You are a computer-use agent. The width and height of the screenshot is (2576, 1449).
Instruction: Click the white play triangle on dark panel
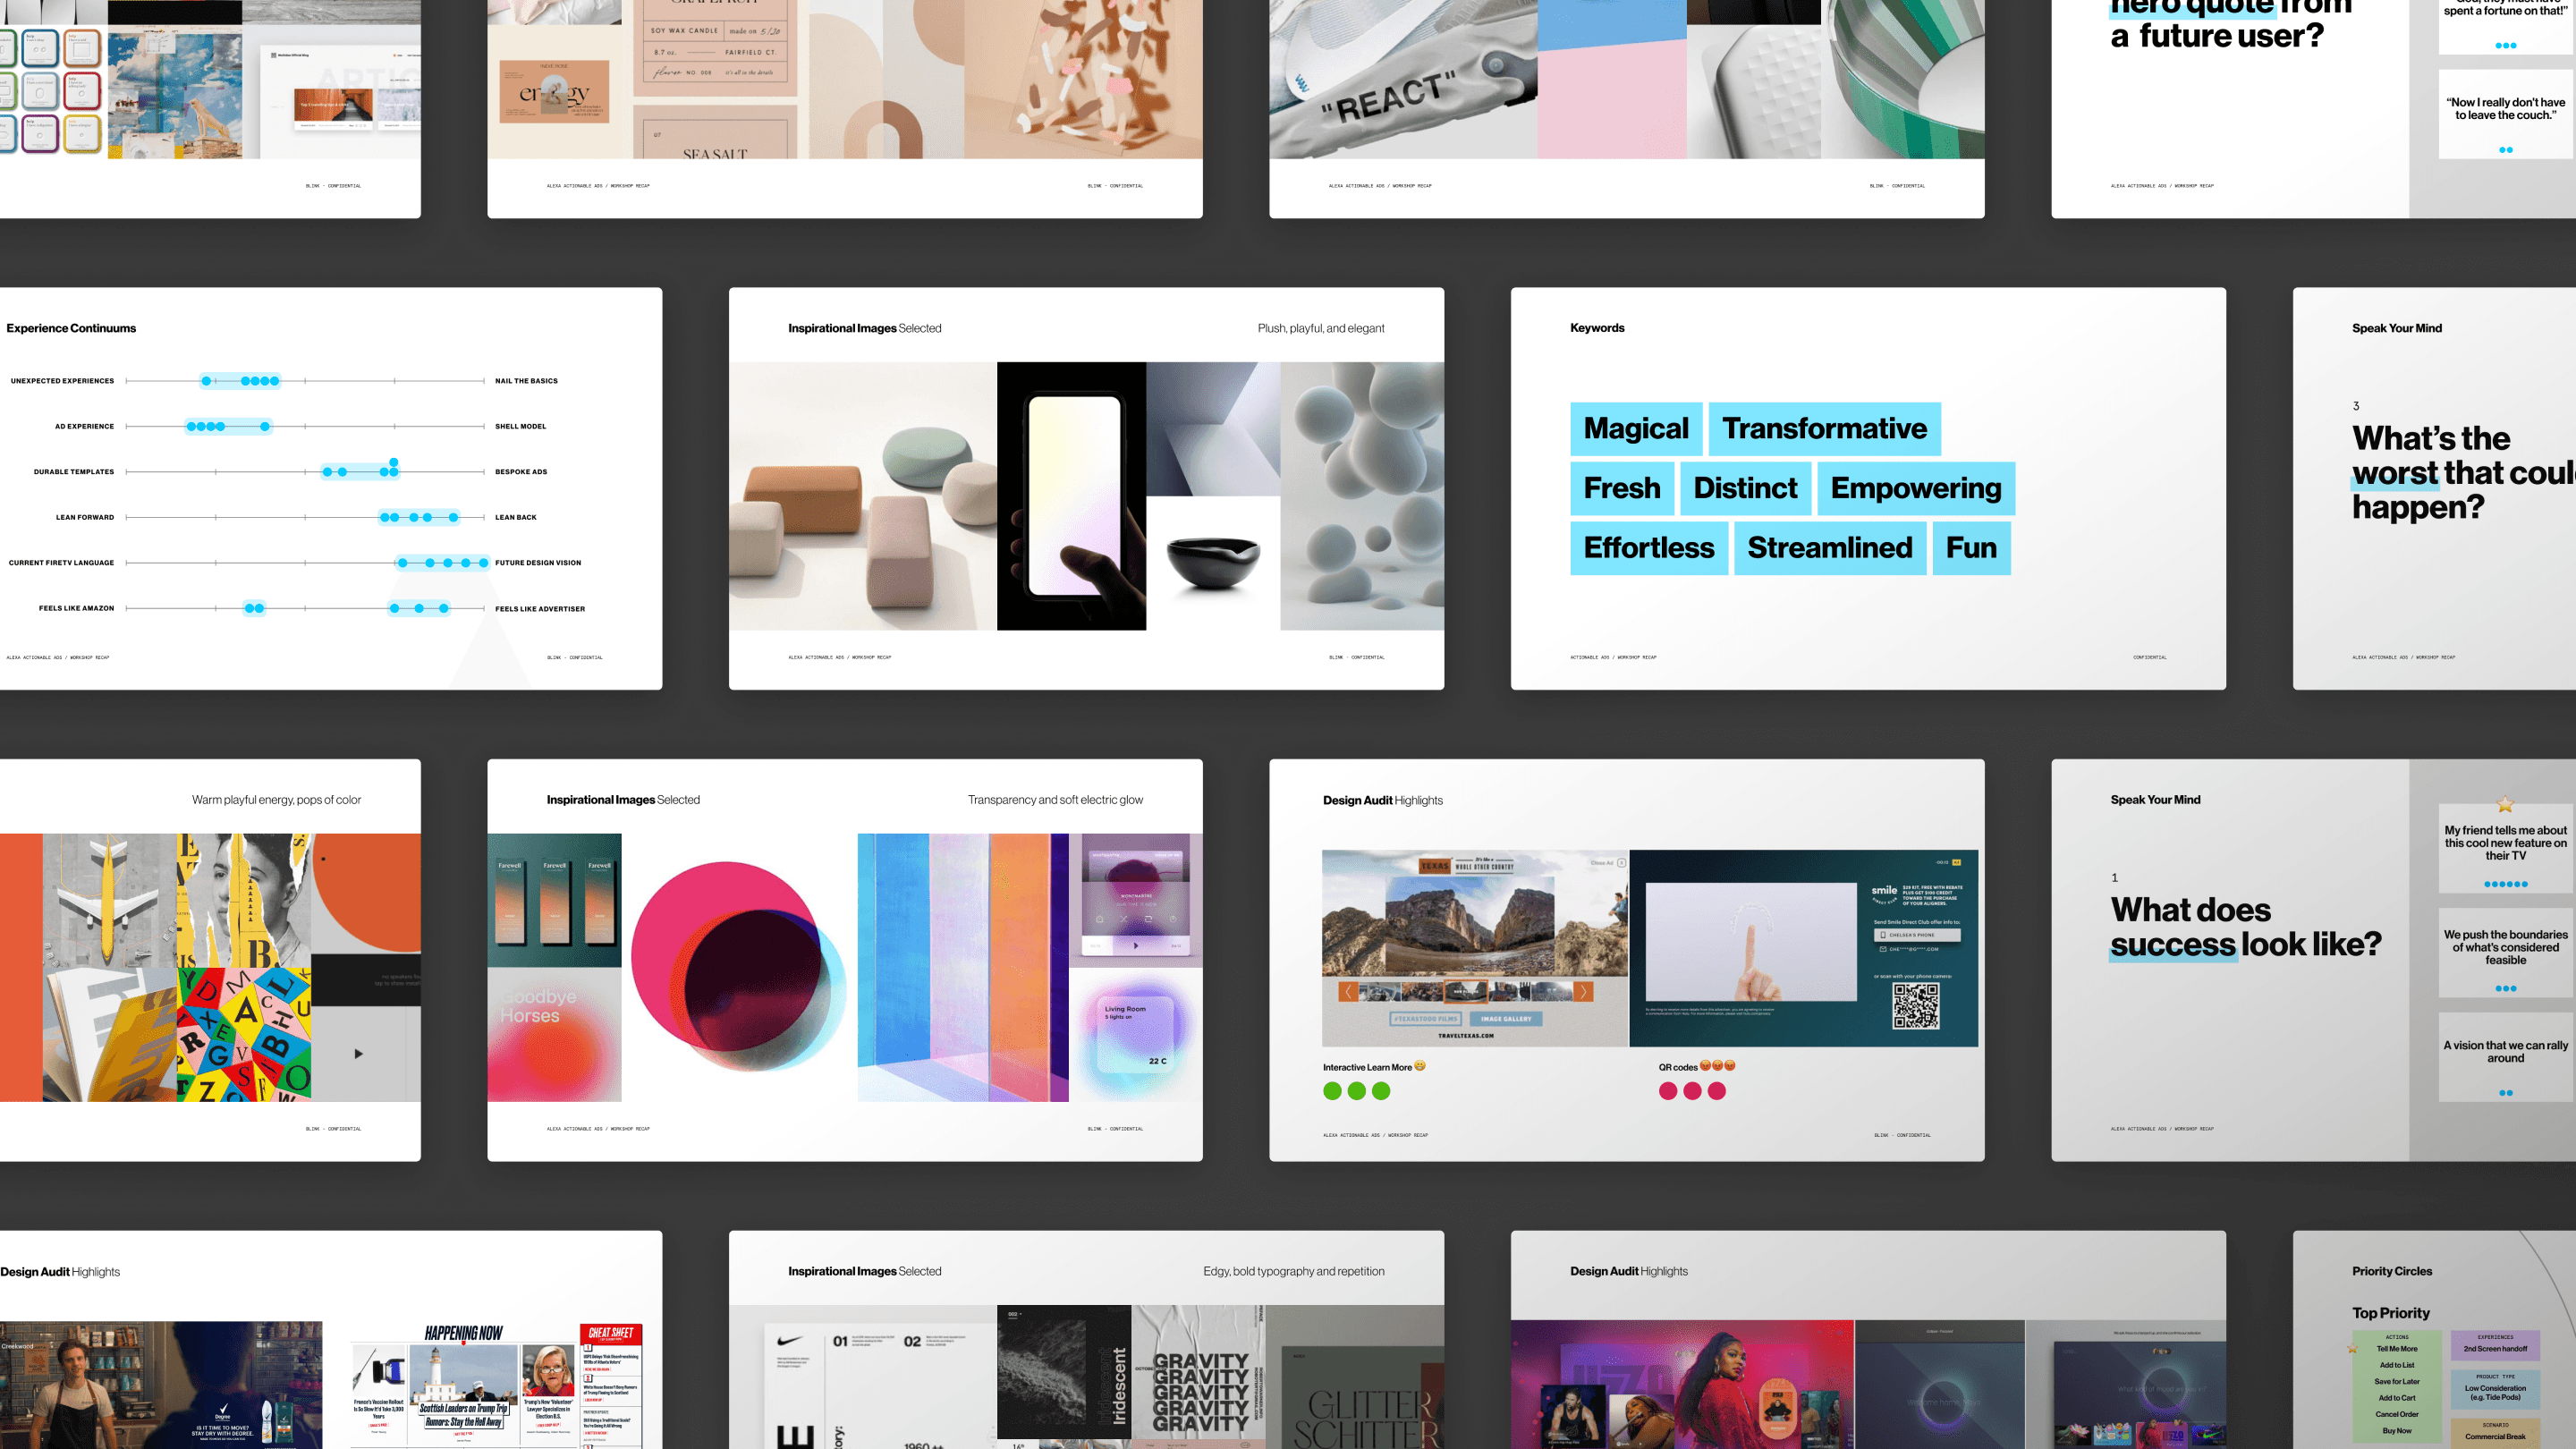point(358,1053)
